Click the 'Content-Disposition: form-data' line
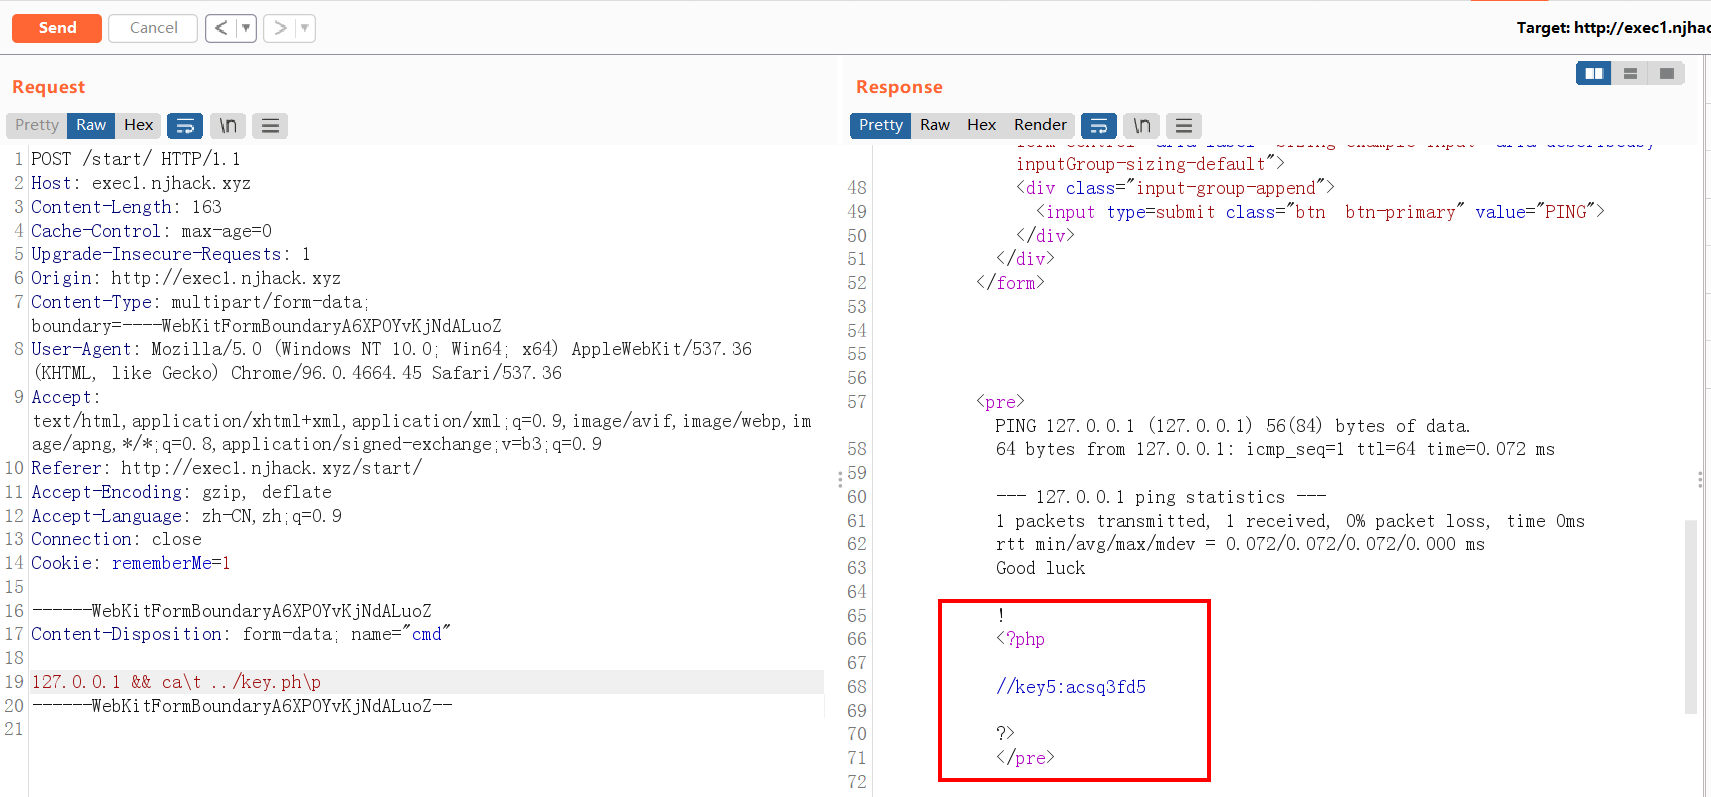Viewport: 1711px width, 797px height. (x=241, y=634)
